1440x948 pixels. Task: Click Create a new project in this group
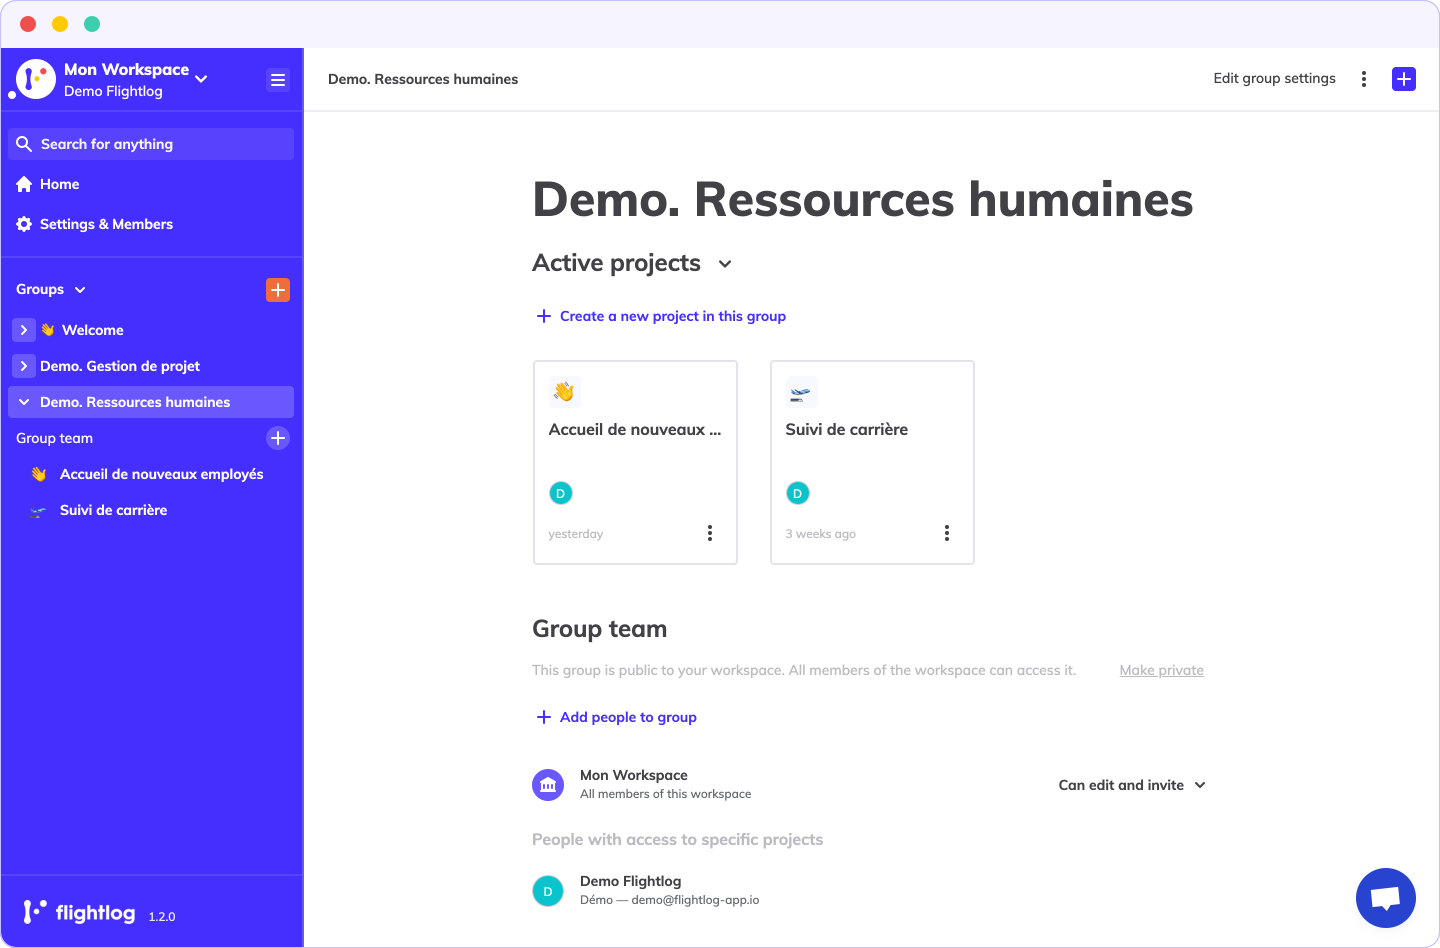[673, 316]
